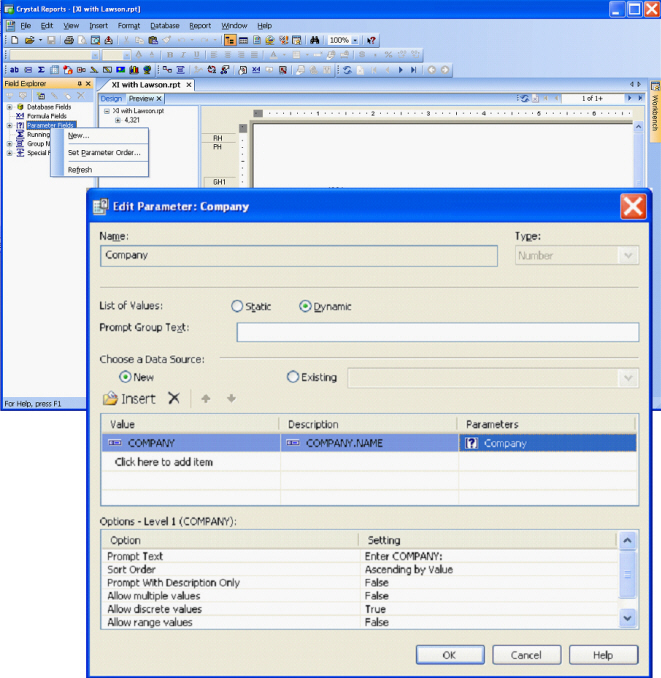
Task: Click the Insert Box icon
Action: click(107, 70)
